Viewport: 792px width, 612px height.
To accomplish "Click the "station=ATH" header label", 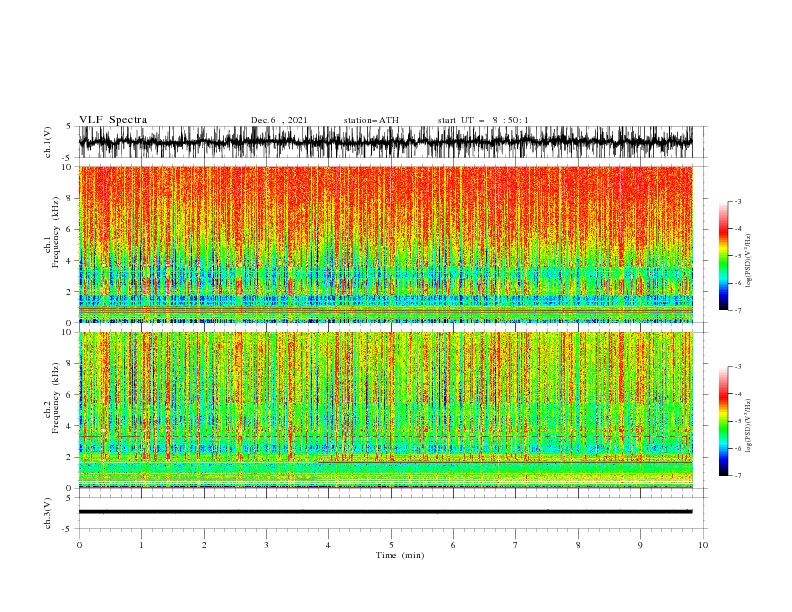I will (x=371, y=120).
